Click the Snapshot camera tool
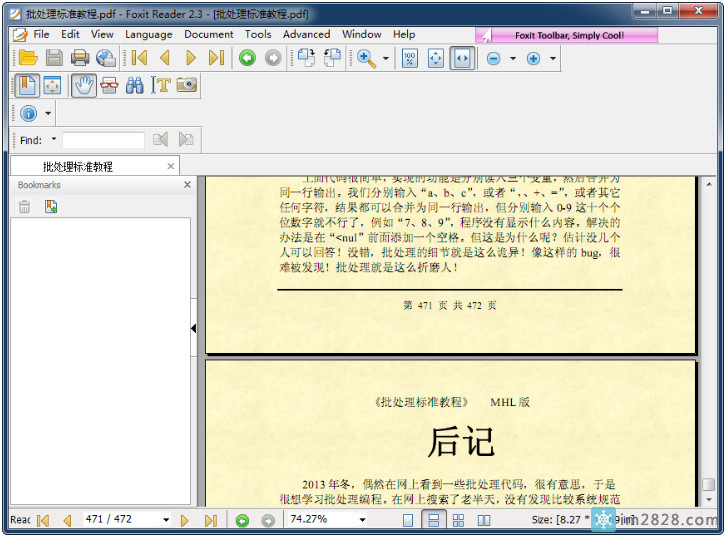The width and height of the screenshot is (726, 537). 186,86
